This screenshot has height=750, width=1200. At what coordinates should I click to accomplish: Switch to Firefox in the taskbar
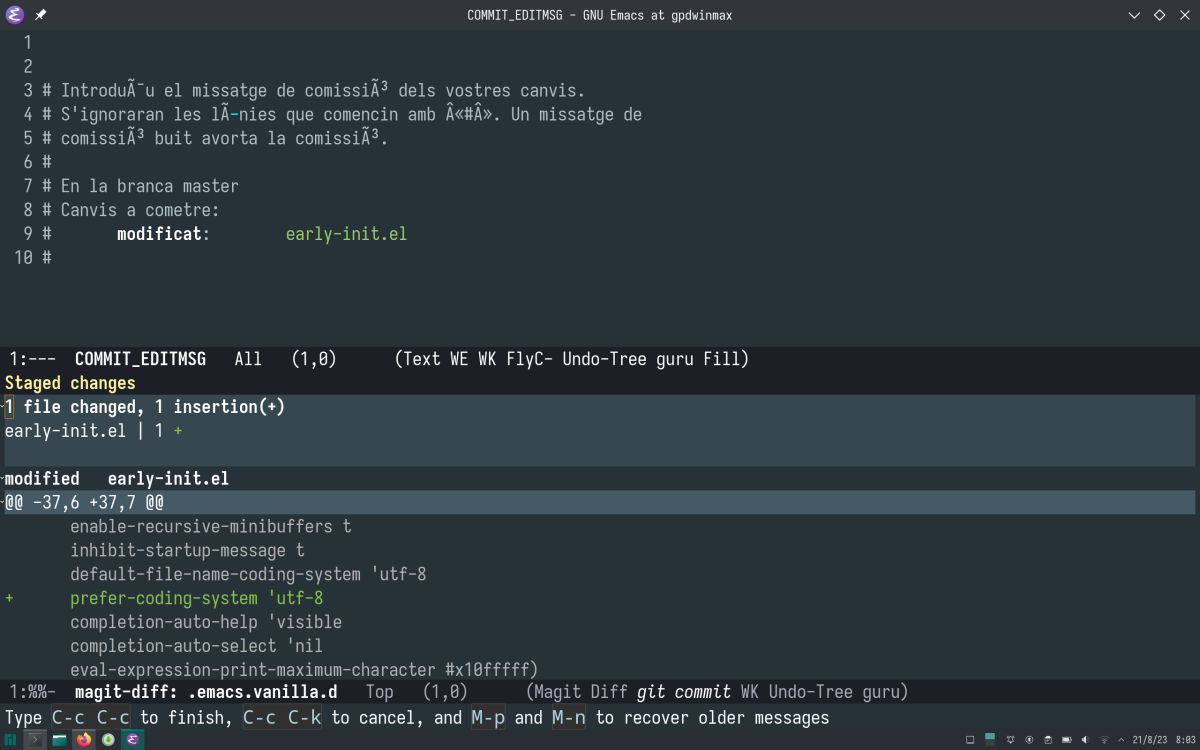click(x=84, y=740)
